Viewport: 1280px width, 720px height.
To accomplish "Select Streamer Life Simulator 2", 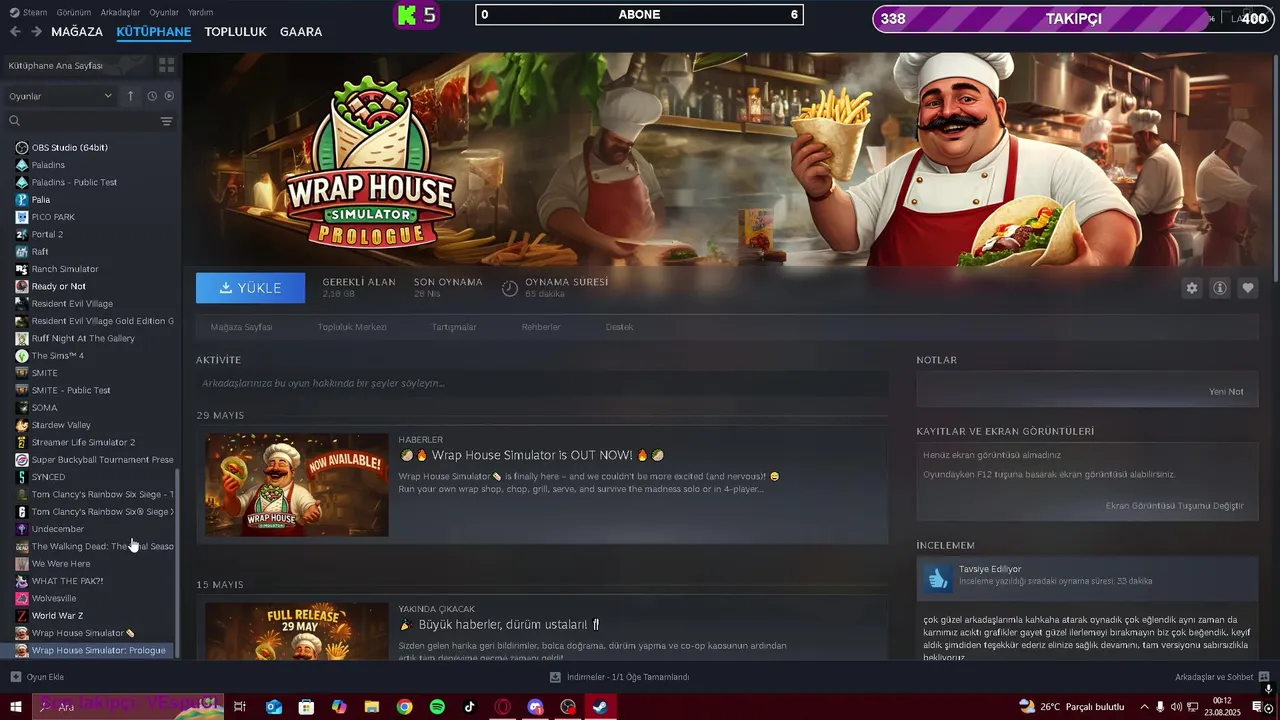I will [83, 442].
